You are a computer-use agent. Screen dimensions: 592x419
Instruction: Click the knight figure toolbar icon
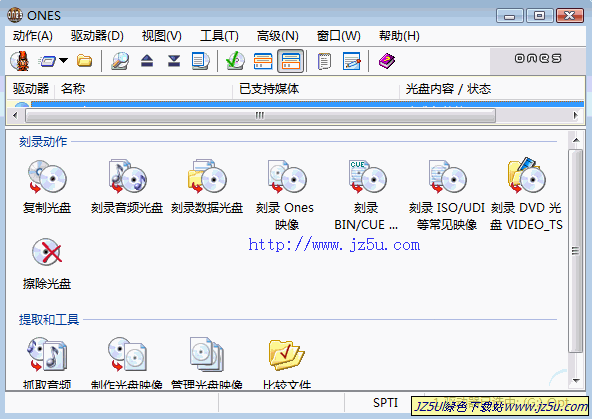[20, 60]
